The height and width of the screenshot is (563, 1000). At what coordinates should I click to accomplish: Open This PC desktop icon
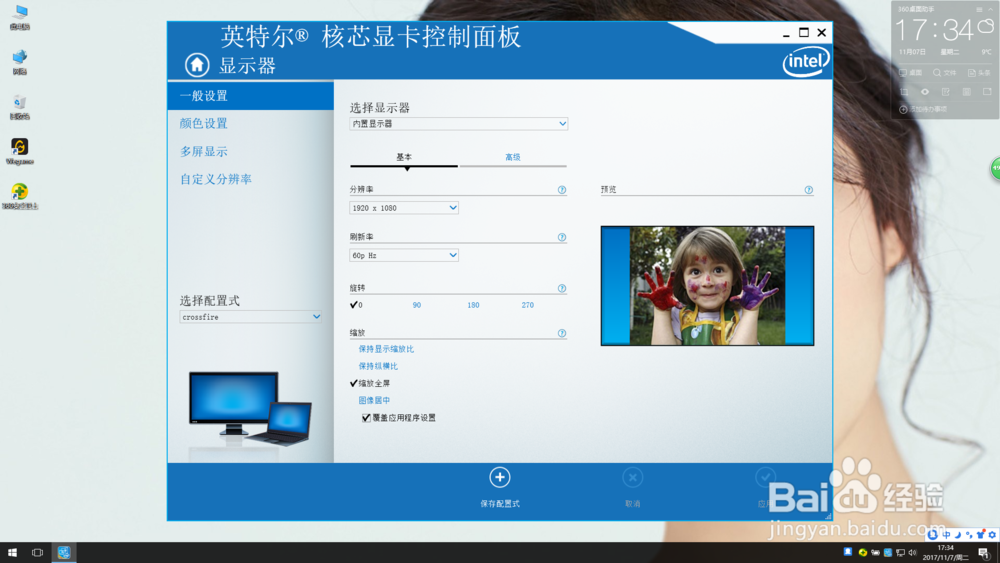pyautogui.click(x=20, y=17)
